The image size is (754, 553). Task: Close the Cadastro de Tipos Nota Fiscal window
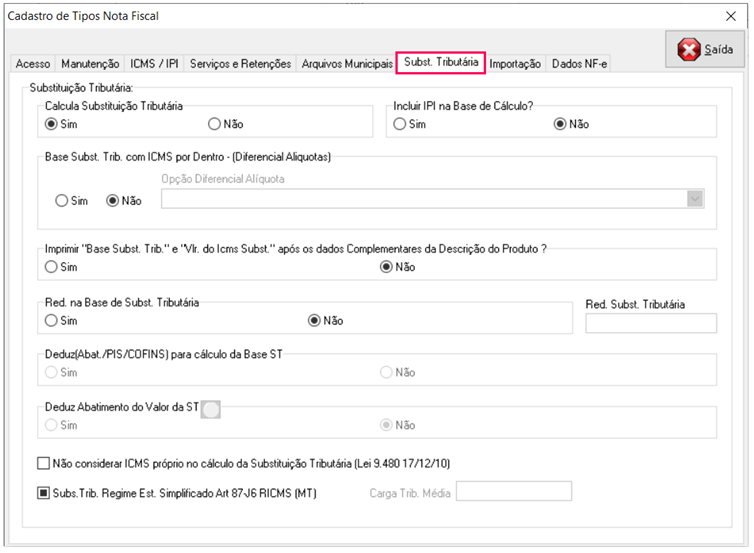click(729, 16)
